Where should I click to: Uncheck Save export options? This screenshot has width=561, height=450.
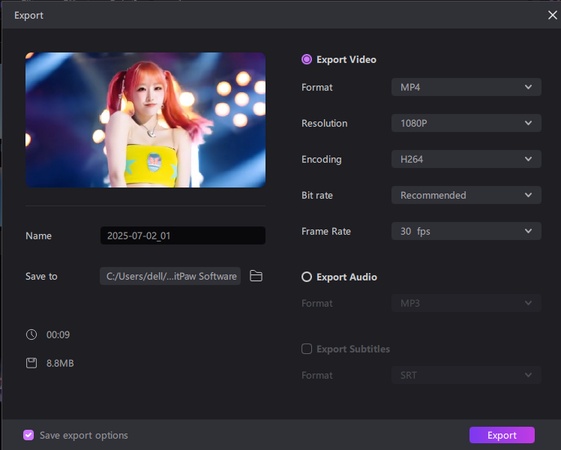(29, 435)
